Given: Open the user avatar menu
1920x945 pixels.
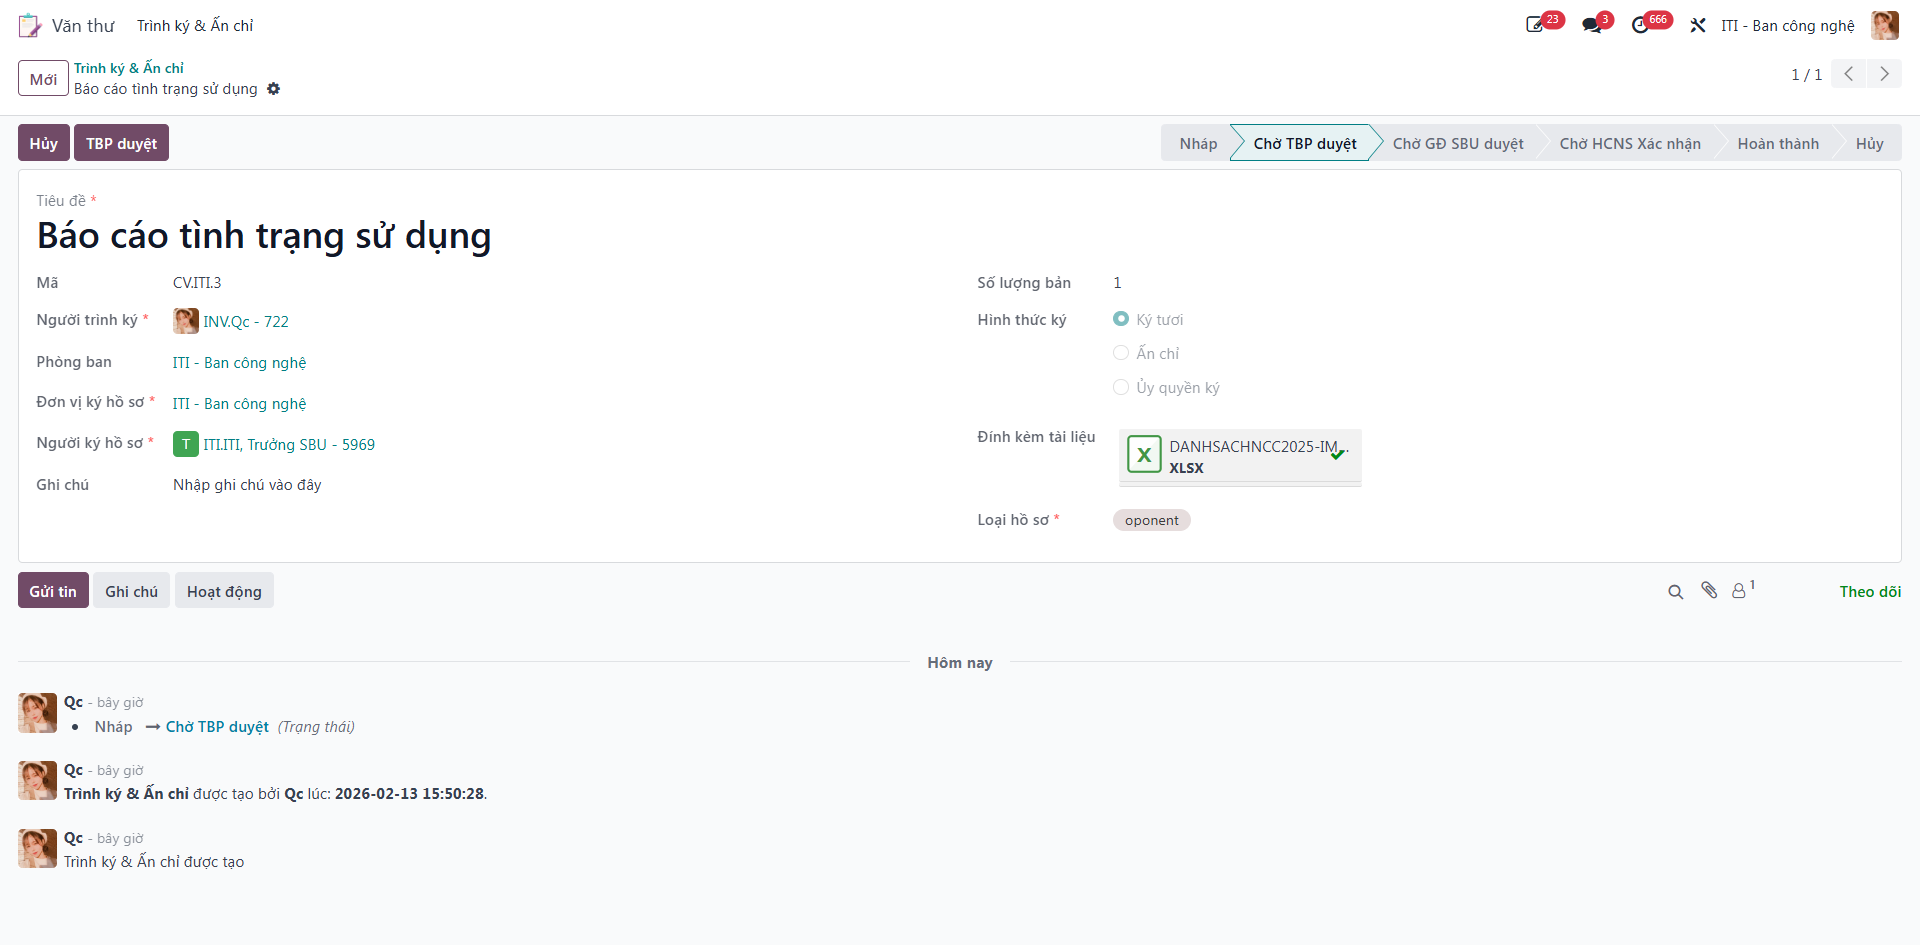Looking at the screenshot, I should pos(1885,25).
